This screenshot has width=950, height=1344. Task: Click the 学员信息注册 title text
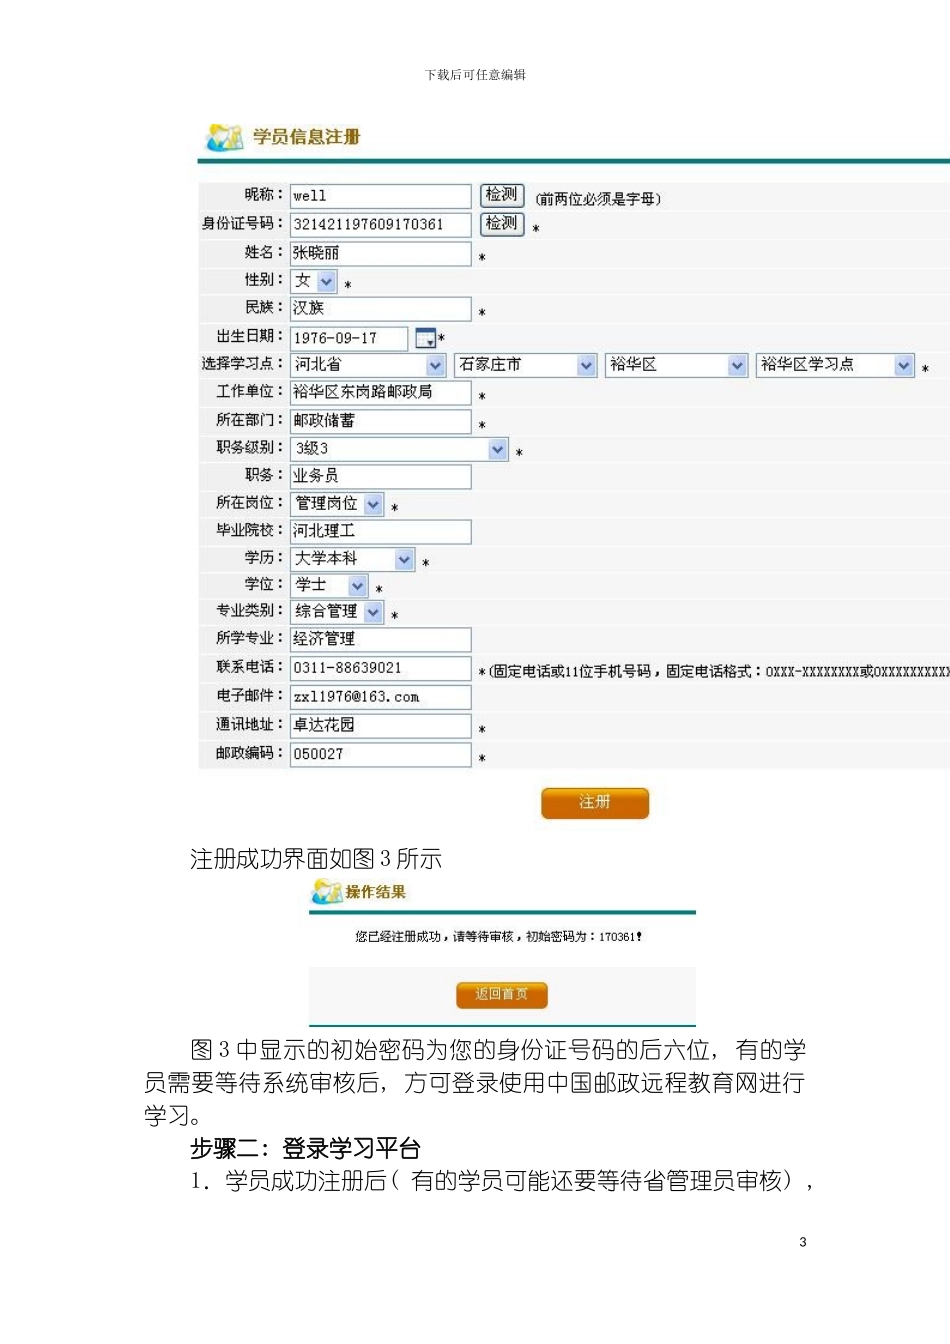click(306, 137)
